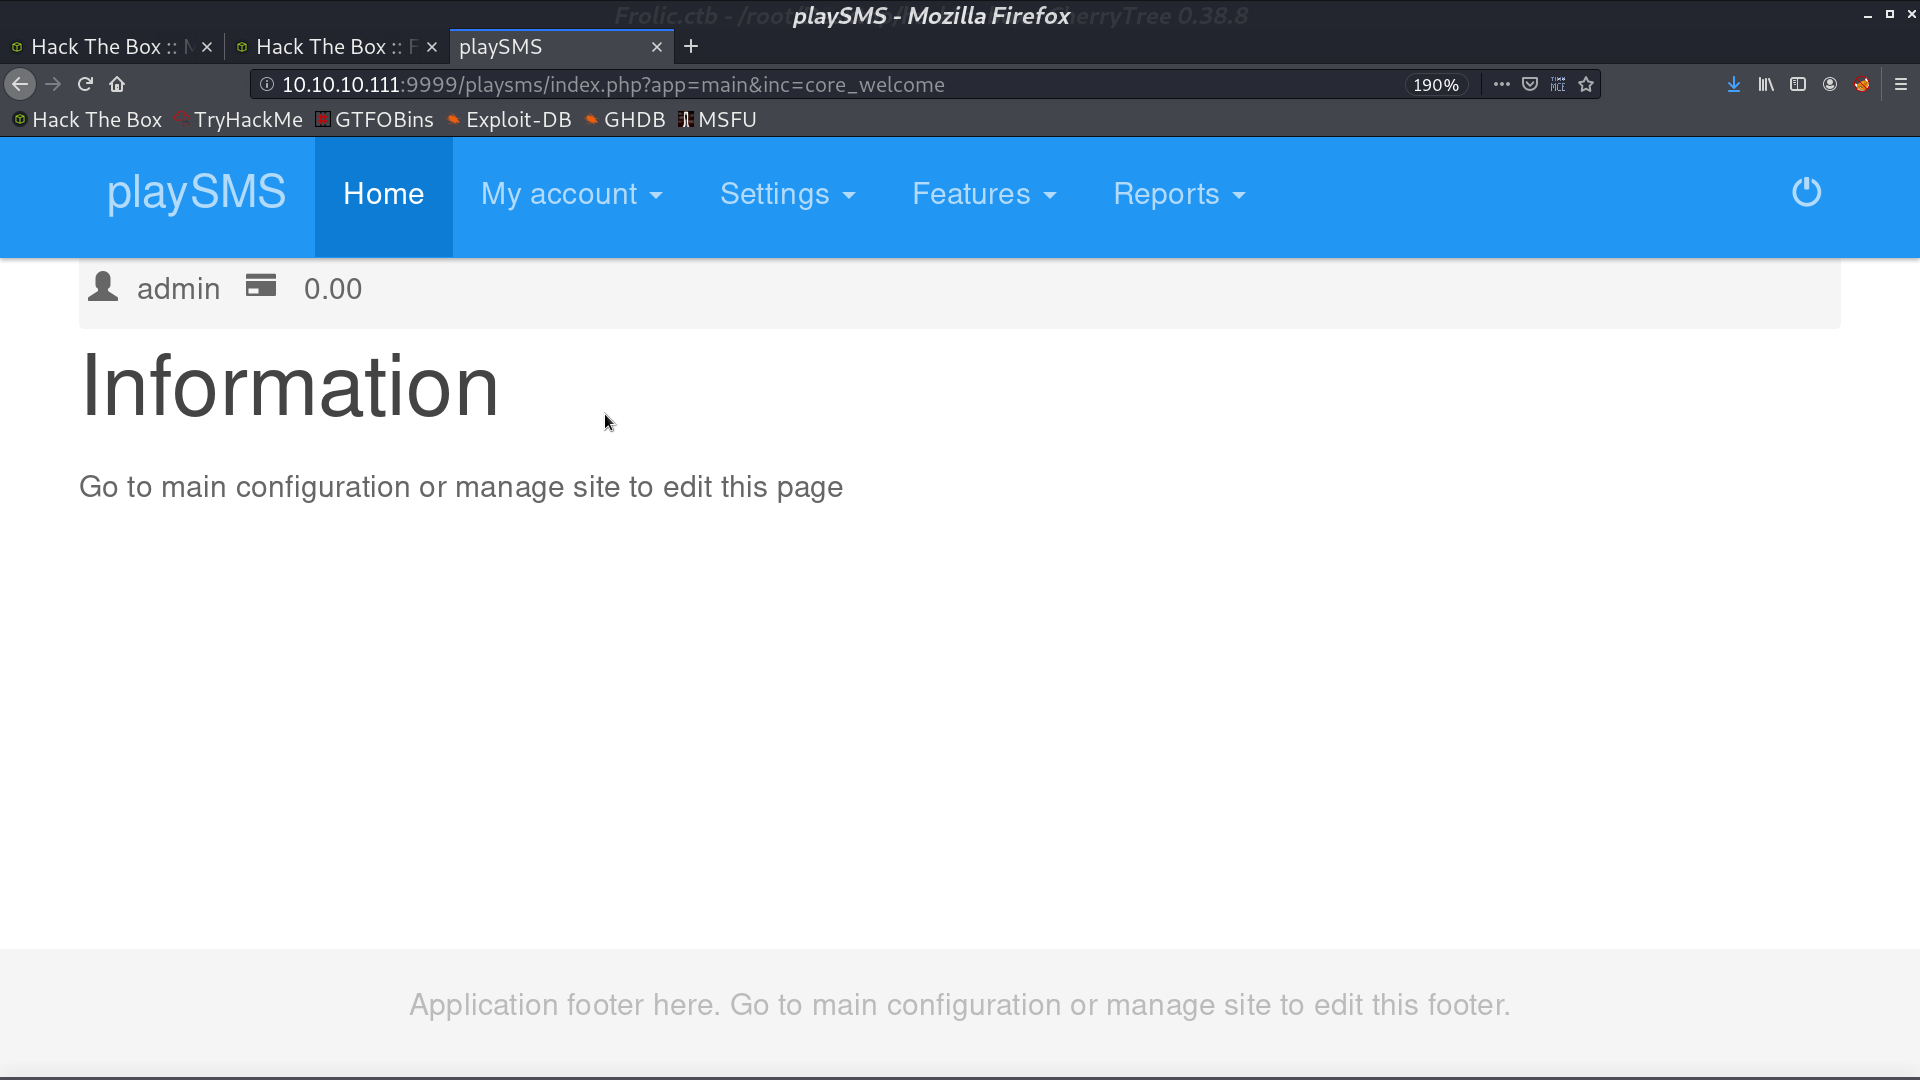Open the Firefox account icon
The height and width of the screenshot is (1080, 1920).
pos(1830,85)
